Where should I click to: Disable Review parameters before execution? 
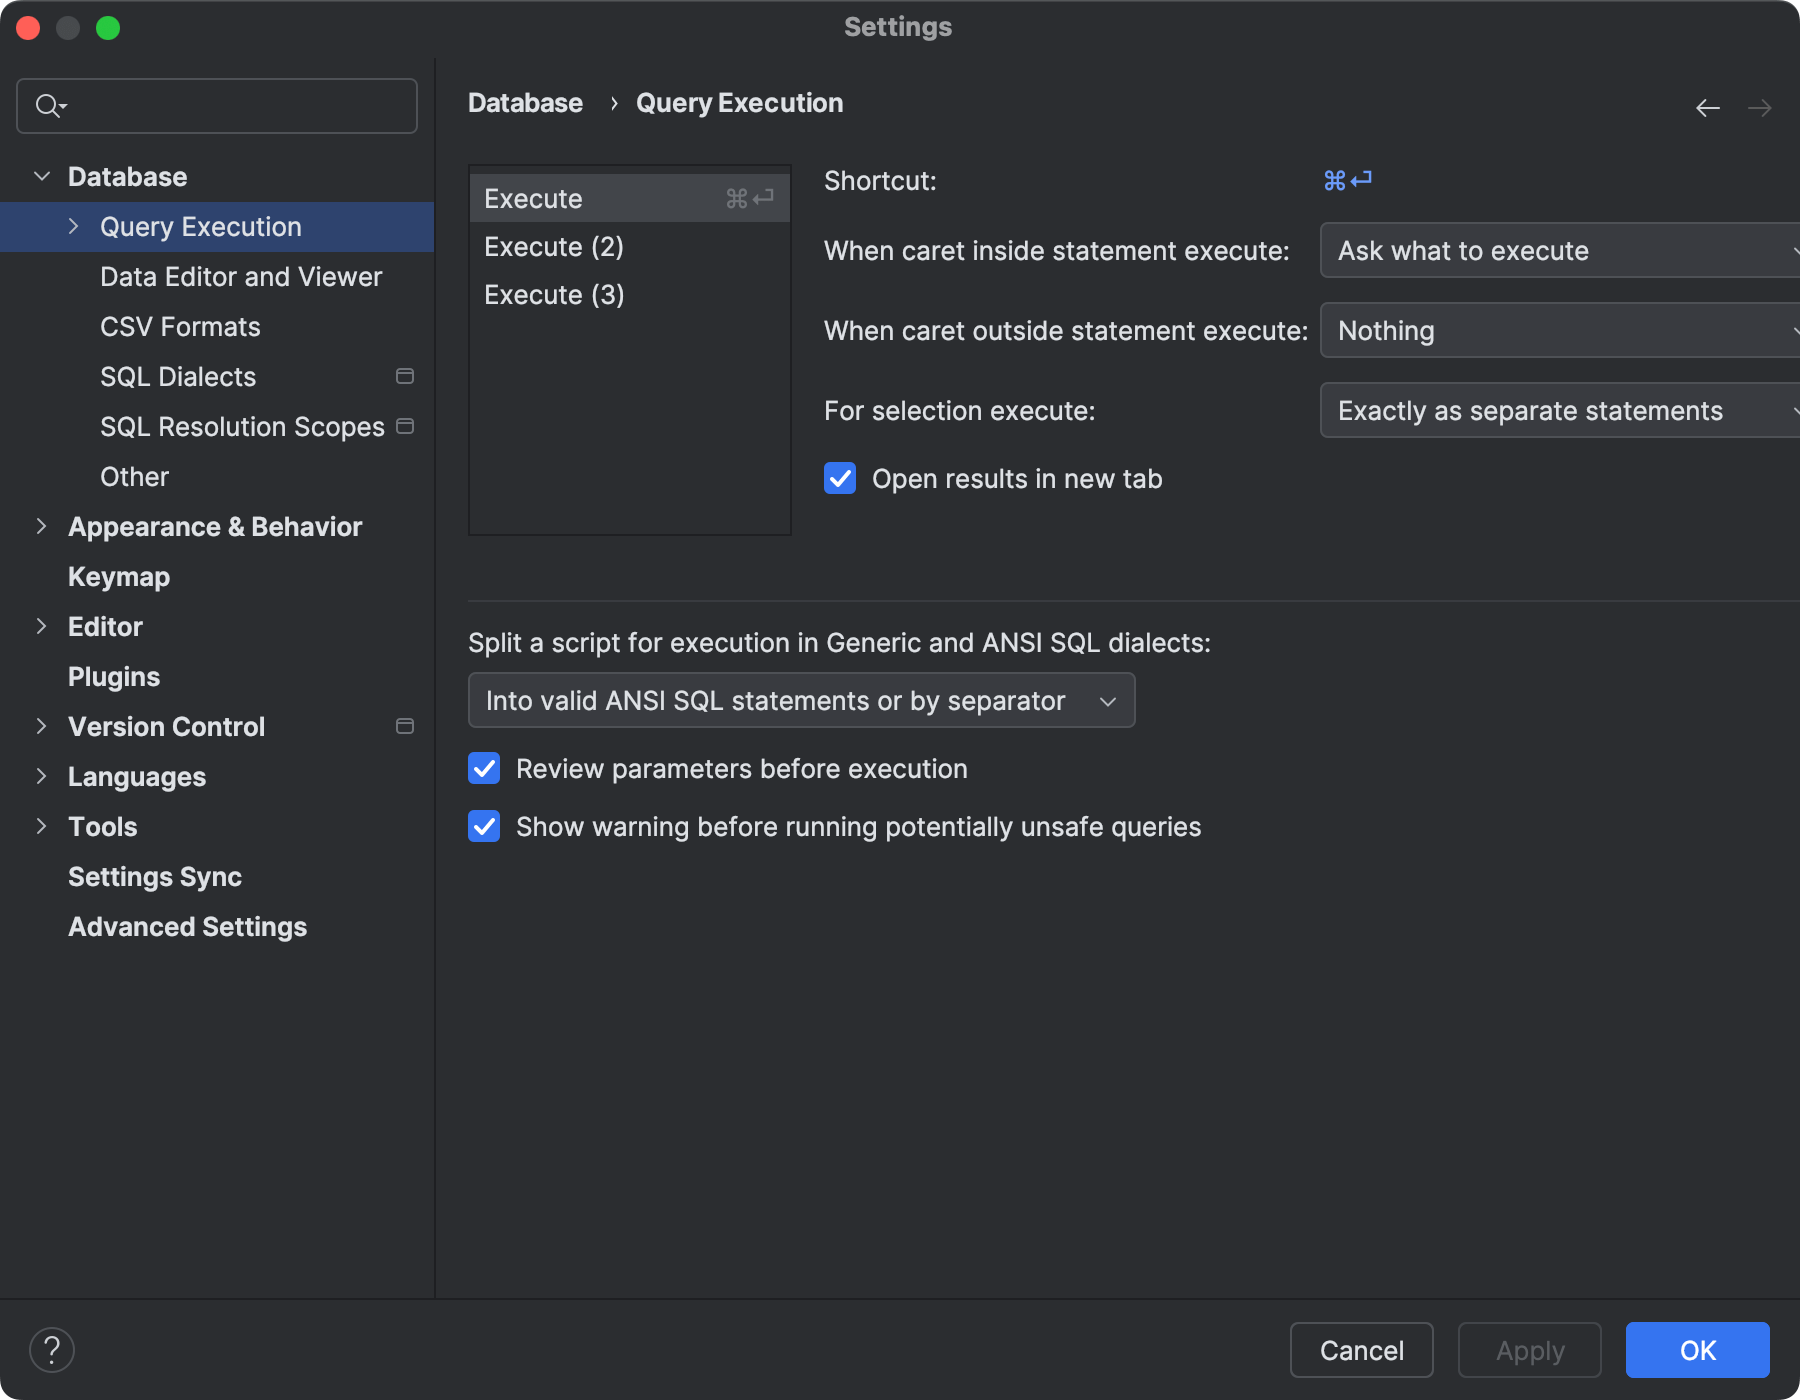(x=484, y=768)
